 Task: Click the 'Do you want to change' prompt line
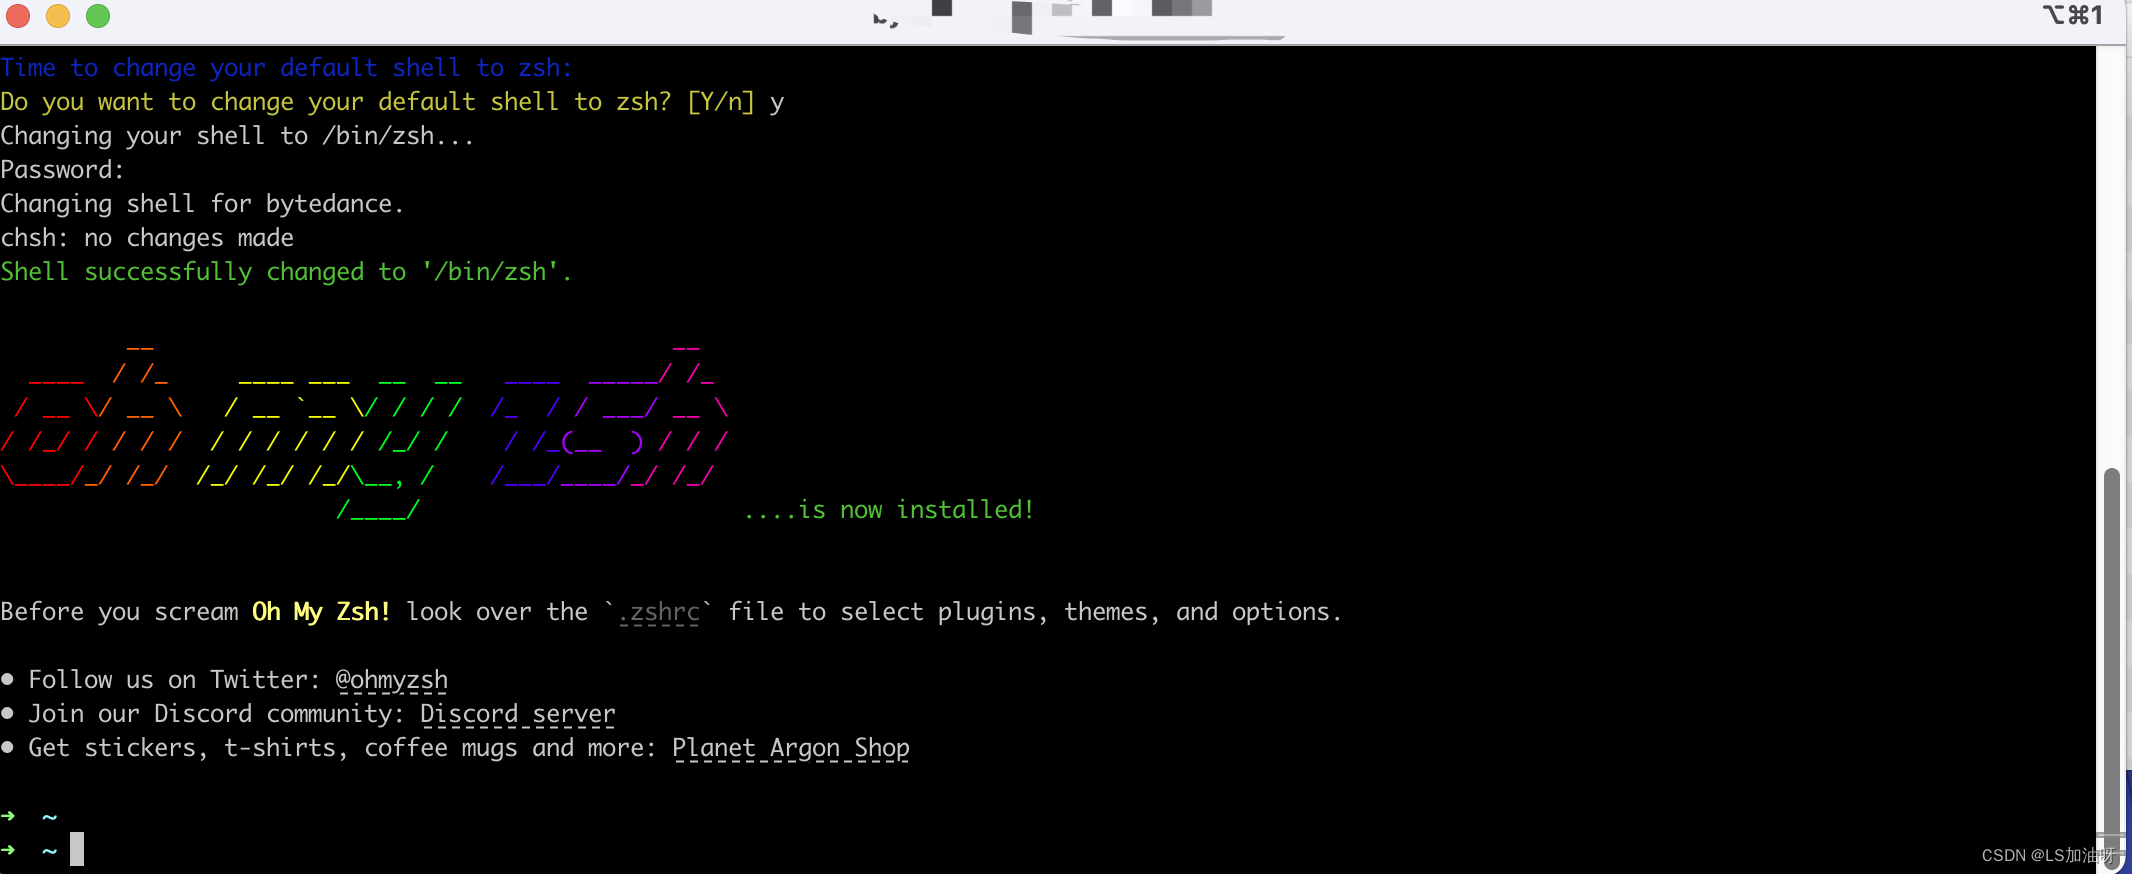pos(392,102)
